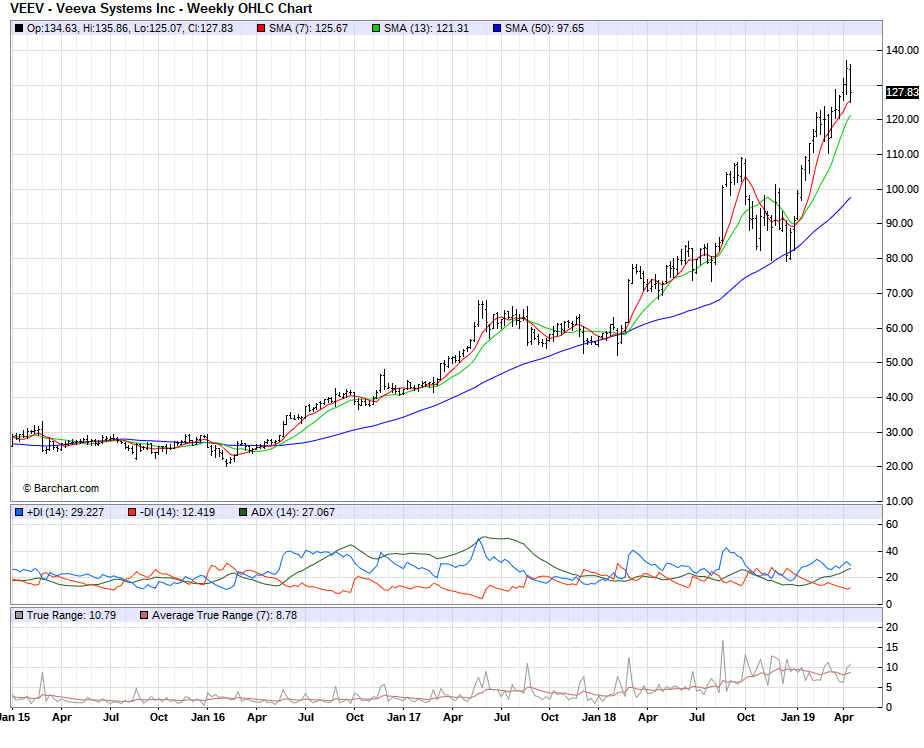Click the 70.00 price axis label
The height and width of the screenshot is (748, 924).
899,293
